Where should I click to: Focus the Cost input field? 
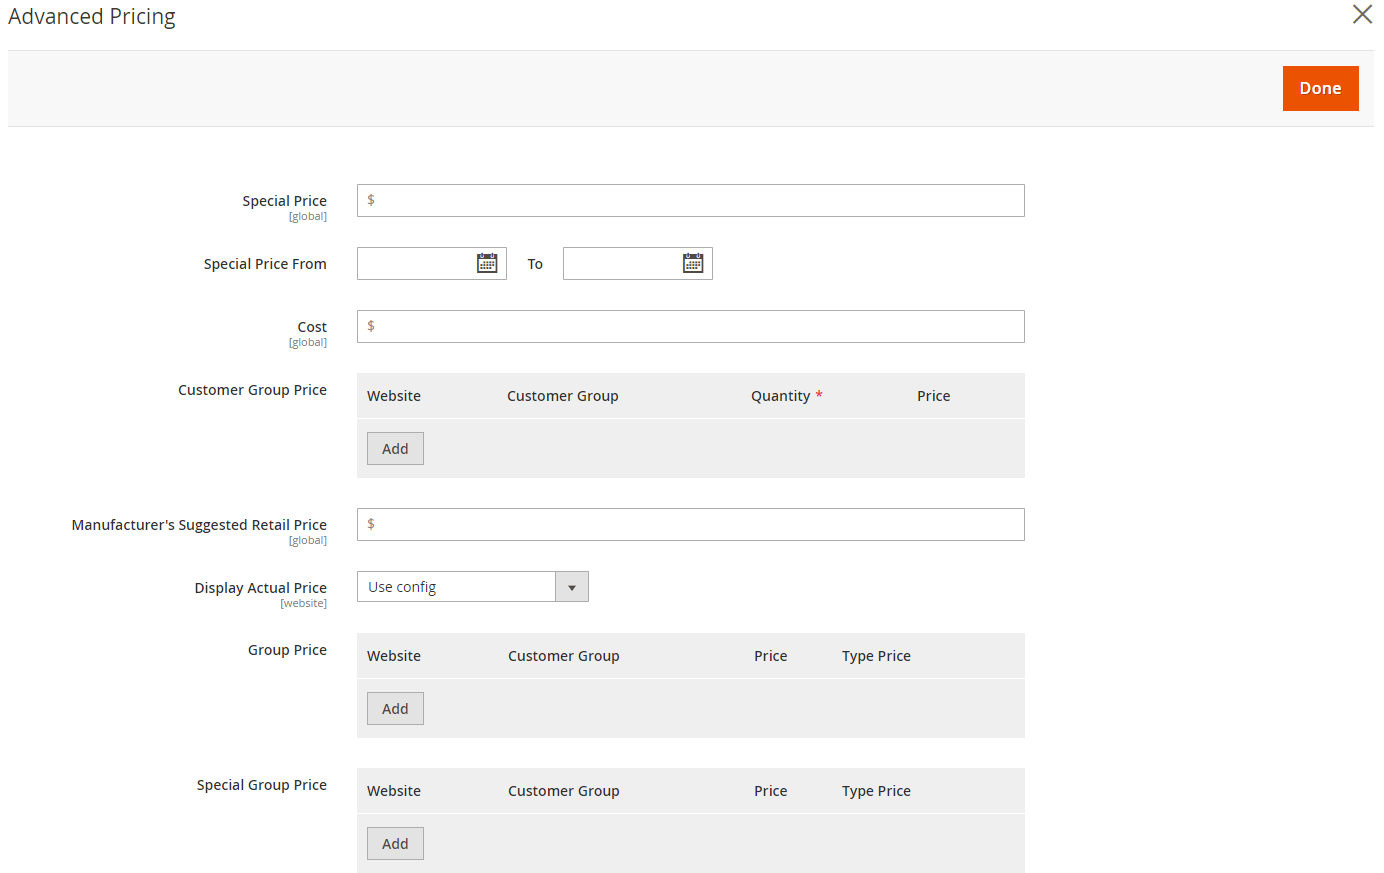(690, 326)
